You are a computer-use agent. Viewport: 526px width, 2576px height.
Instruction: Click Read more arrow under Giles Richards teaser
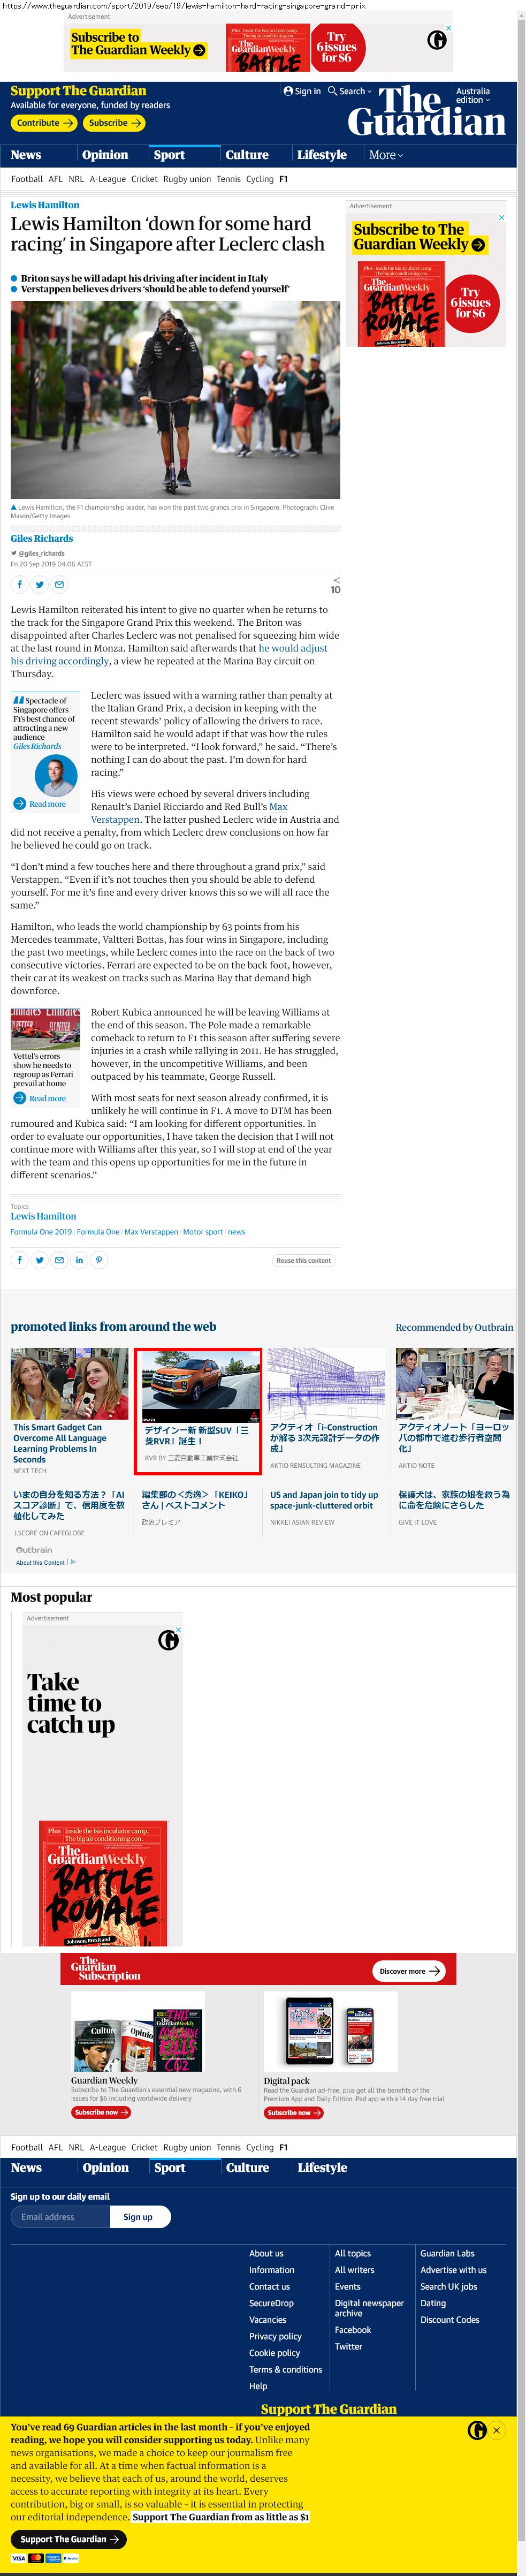click(19, 804)
